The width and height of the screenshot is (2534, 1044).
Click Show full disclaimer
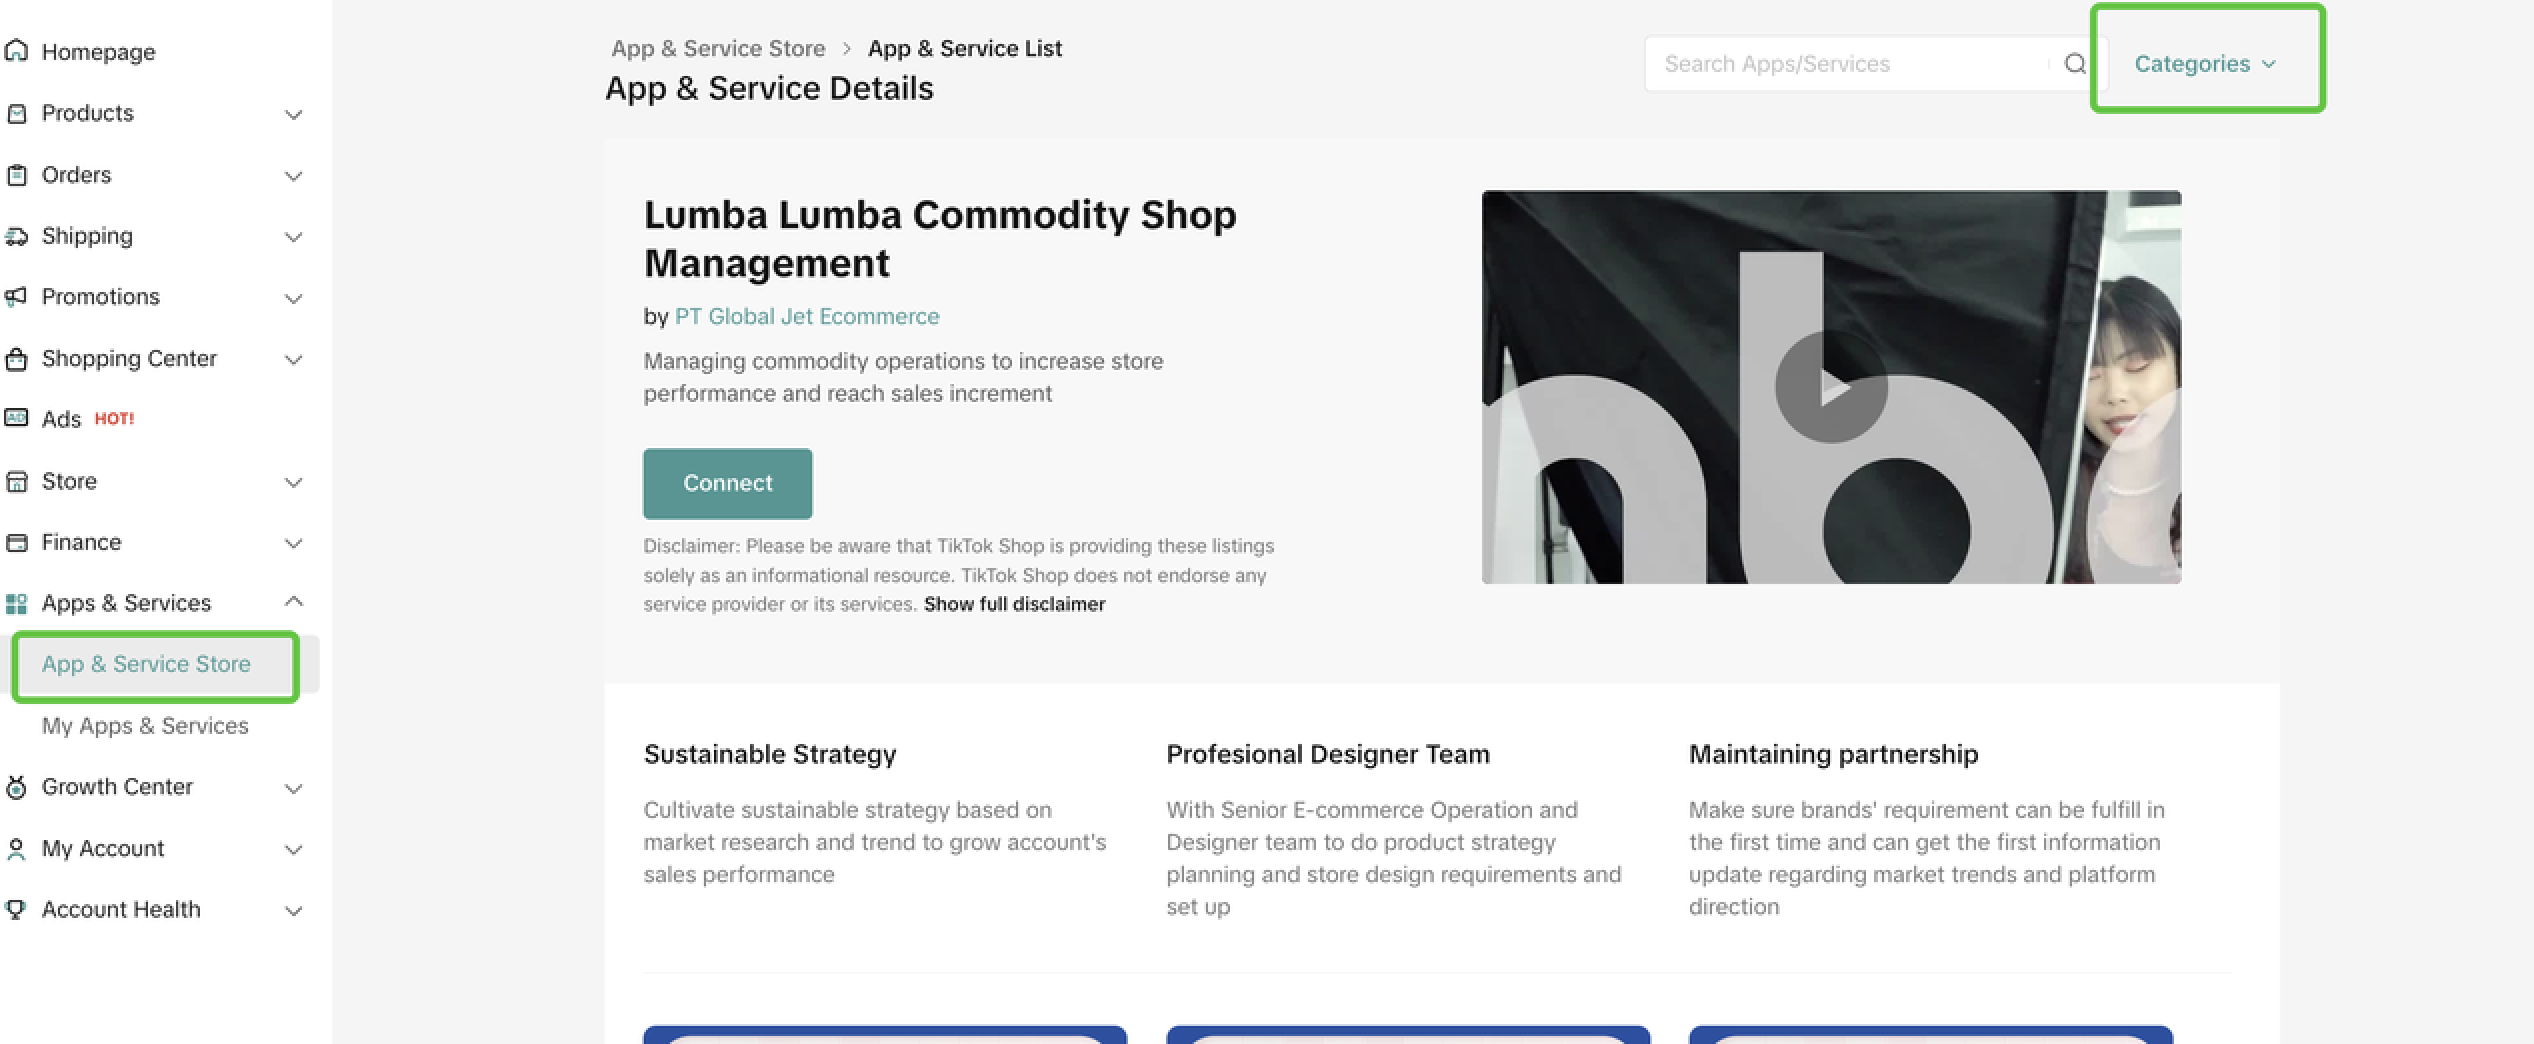pos(1014,604)
